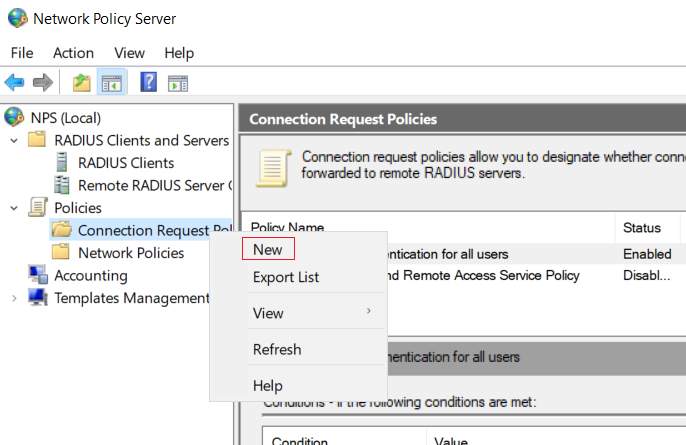686x445 pixels.
Task: Expand the Templates Management node
Action: (x=14, y=298)
